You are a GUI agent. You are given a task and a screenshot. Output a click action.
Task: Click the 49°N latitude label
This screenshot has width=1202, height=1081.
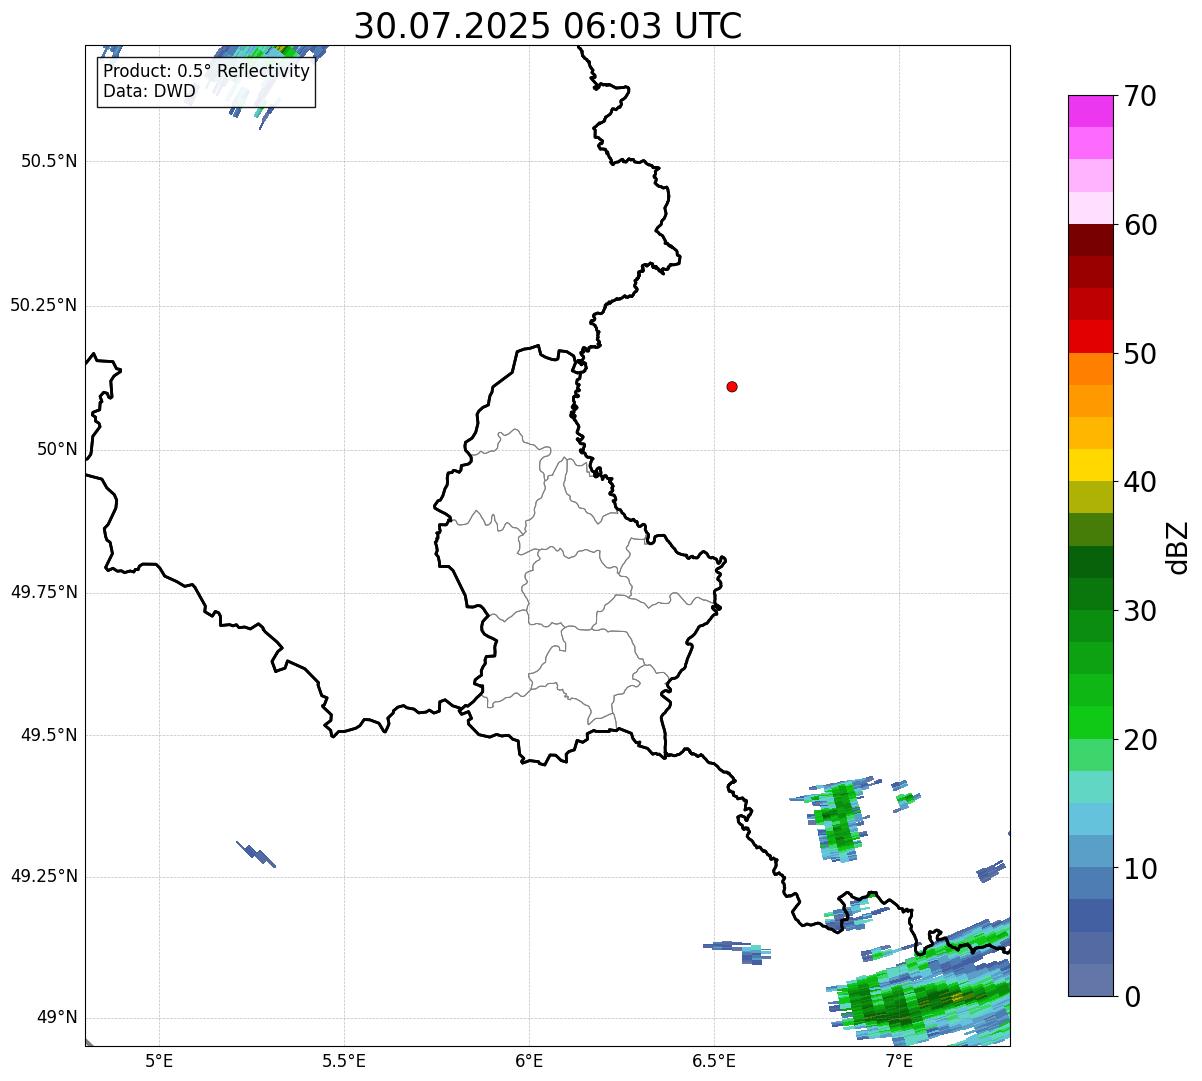[57, 1018]
